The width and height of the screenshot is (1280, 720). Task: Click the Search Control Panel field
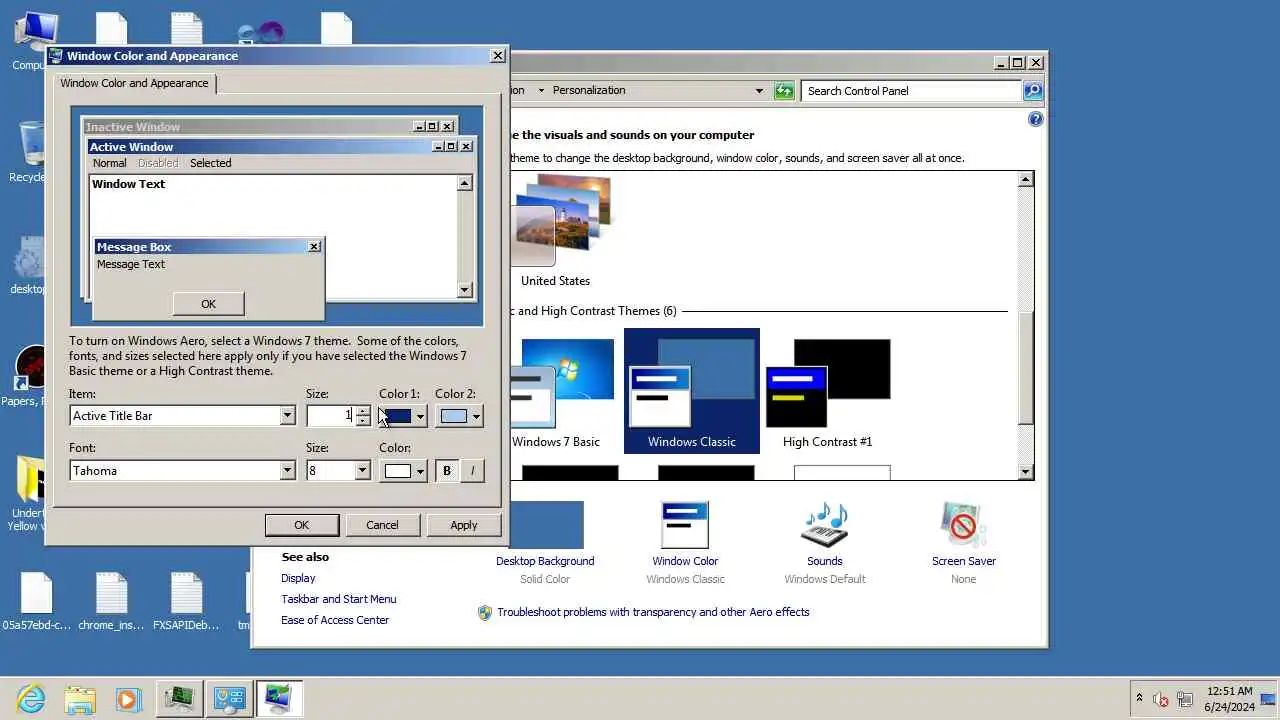(x=911, y=90)
